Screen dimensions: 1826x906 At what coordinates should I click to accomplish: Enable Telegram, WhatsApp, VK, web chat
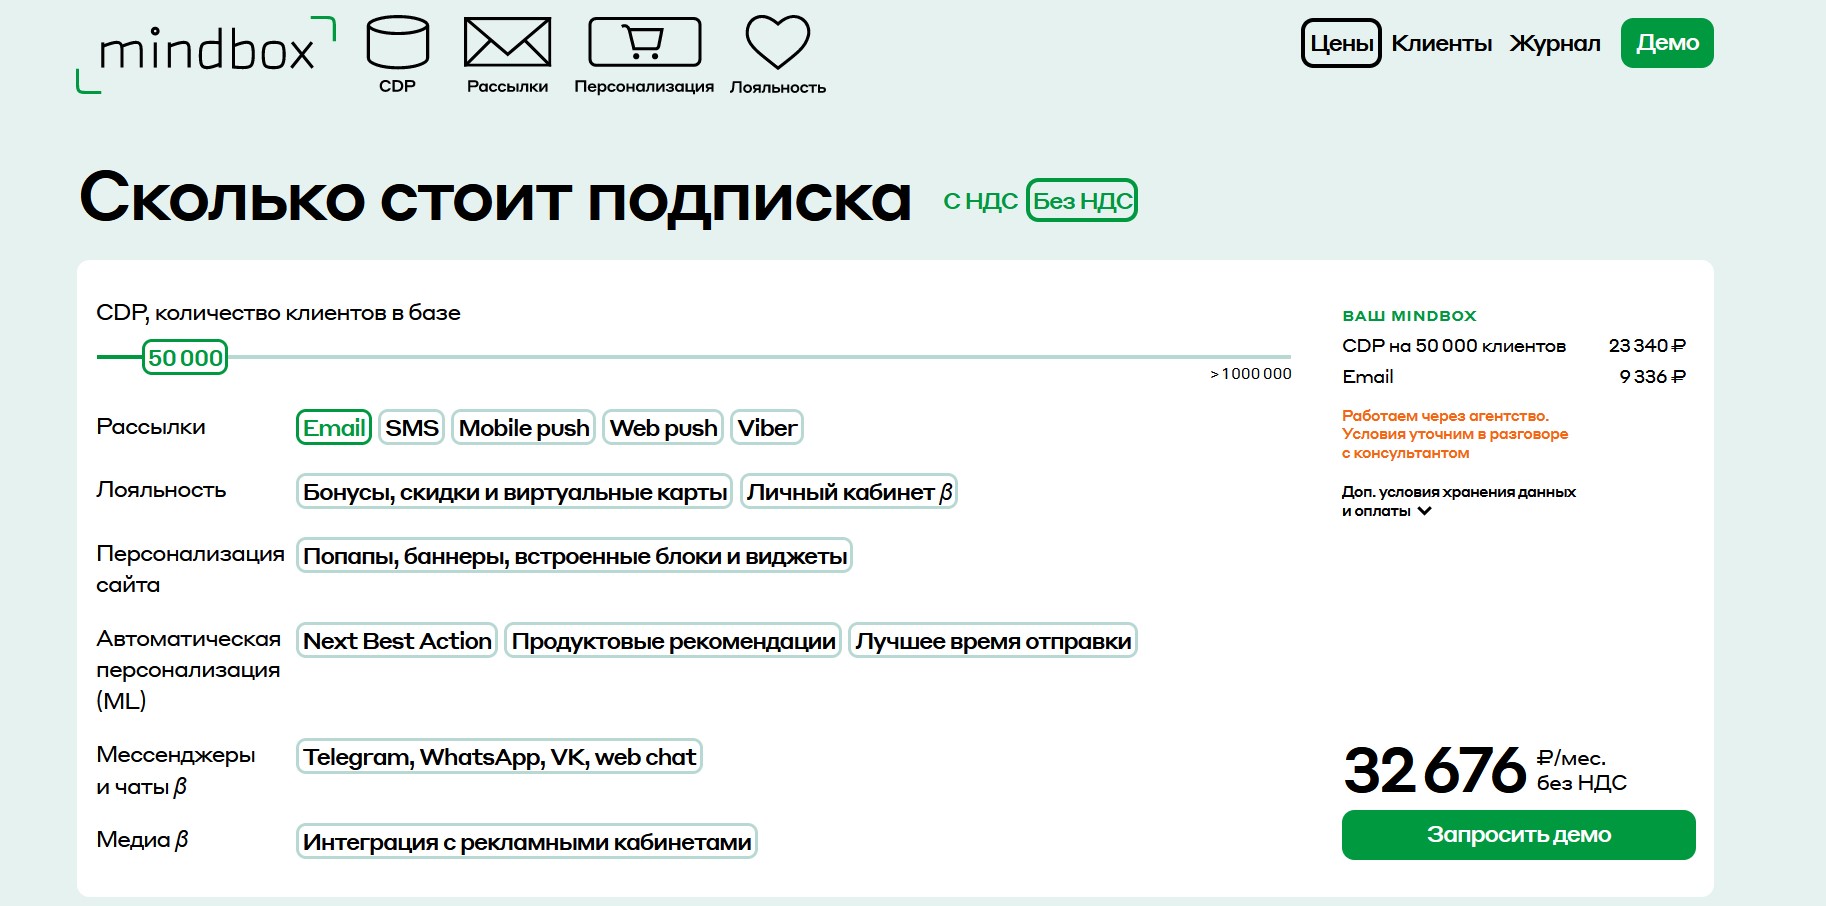click(499, 757)
